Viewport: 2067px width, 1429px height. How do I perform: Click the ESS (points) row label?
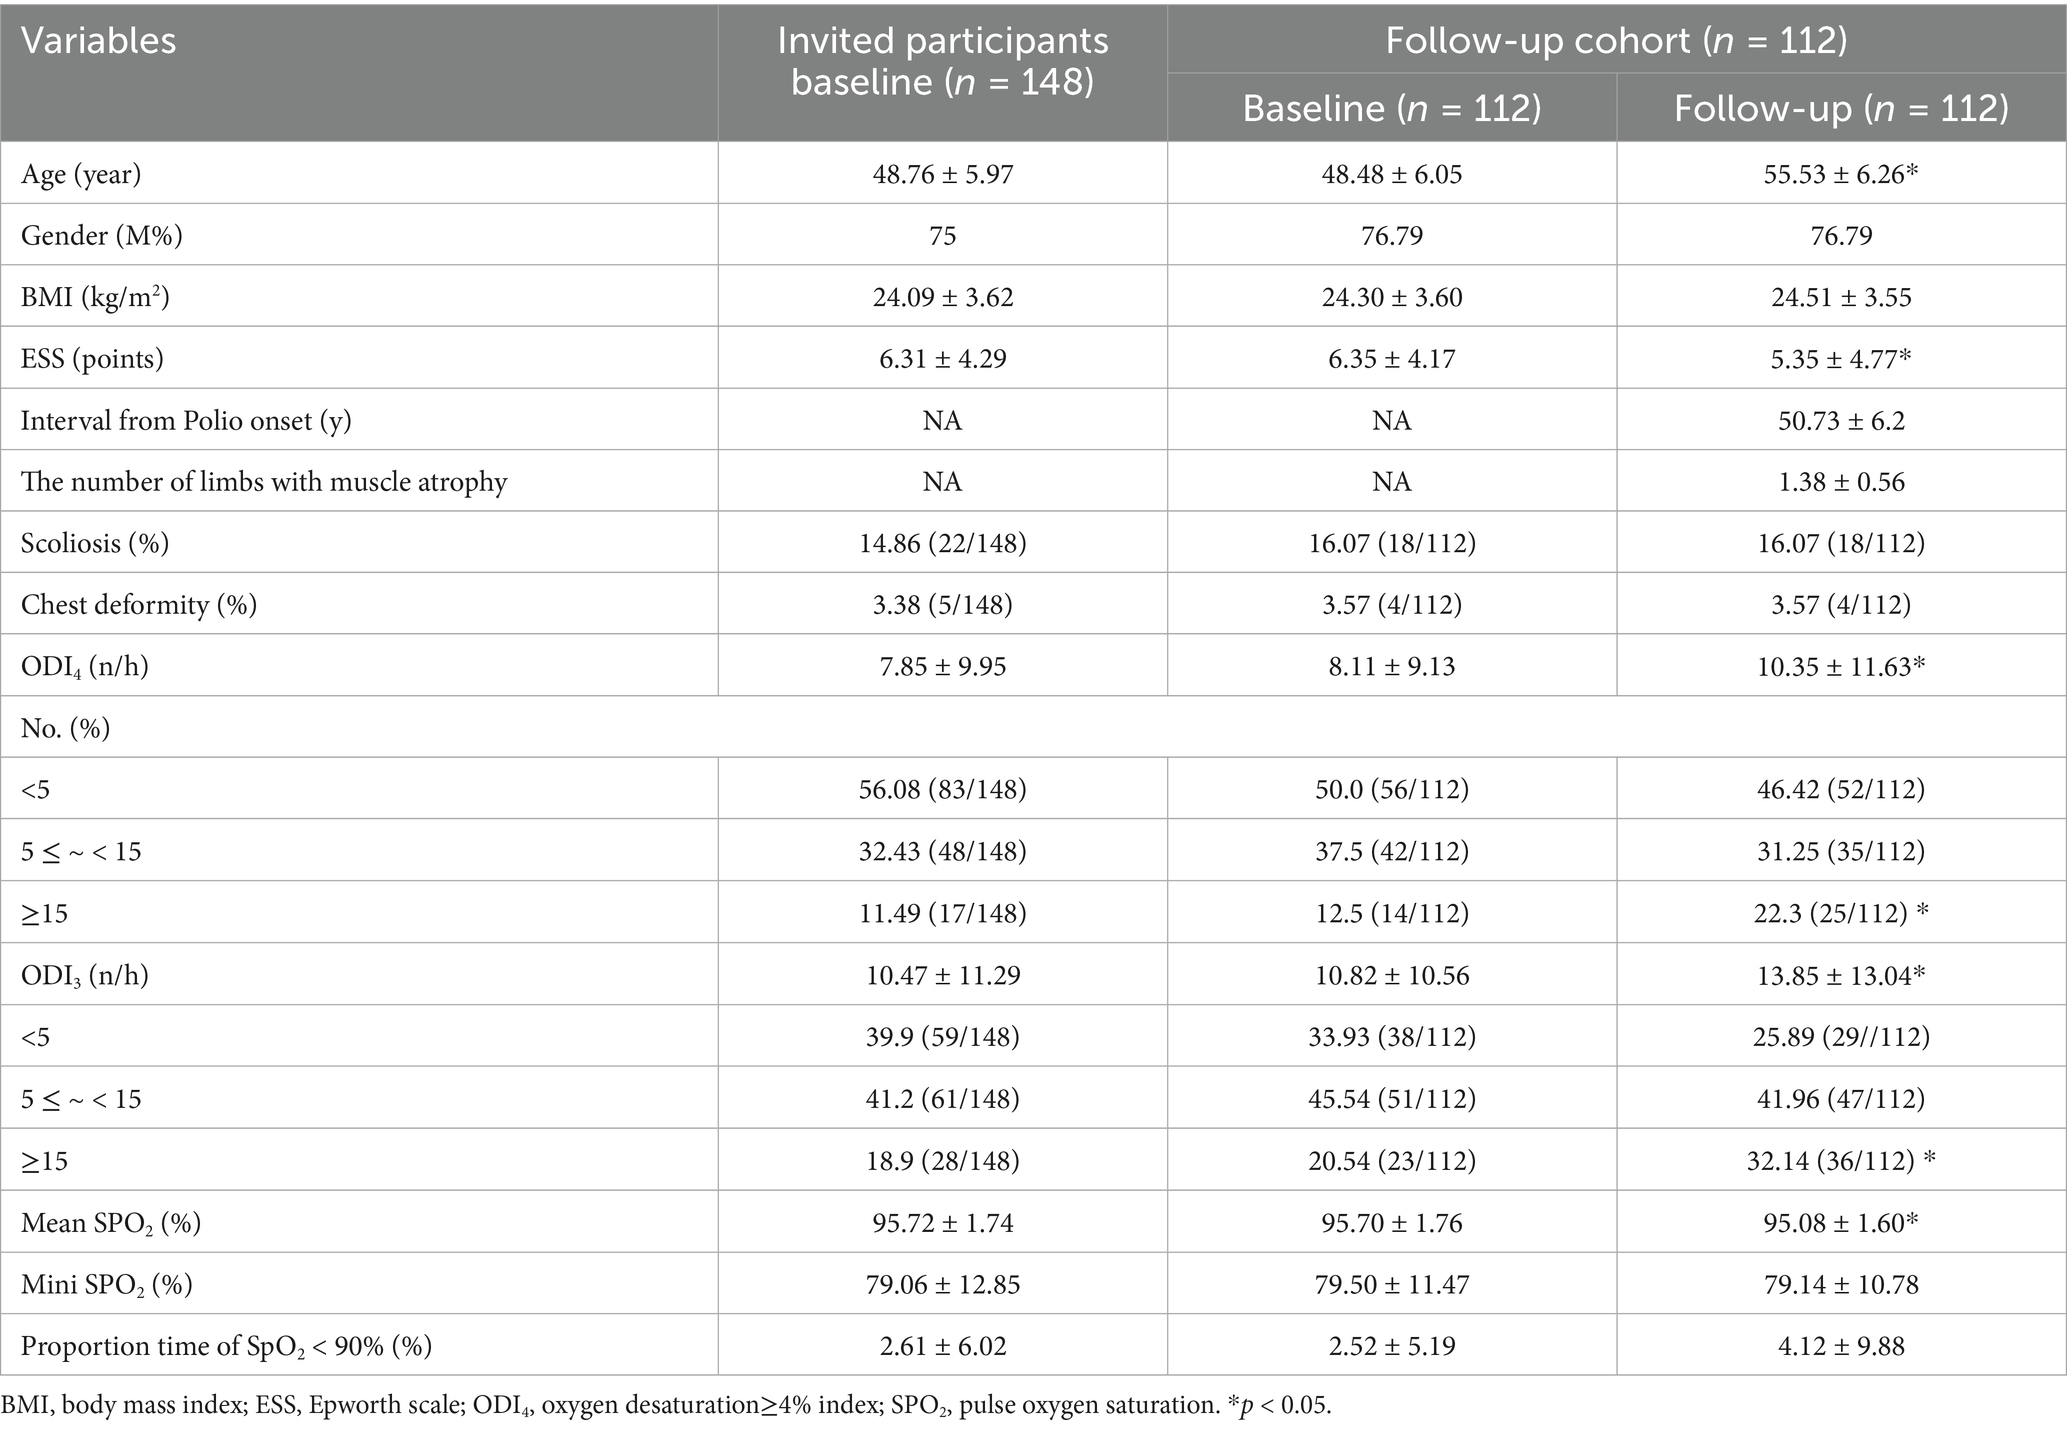click(x=92, y=359)
